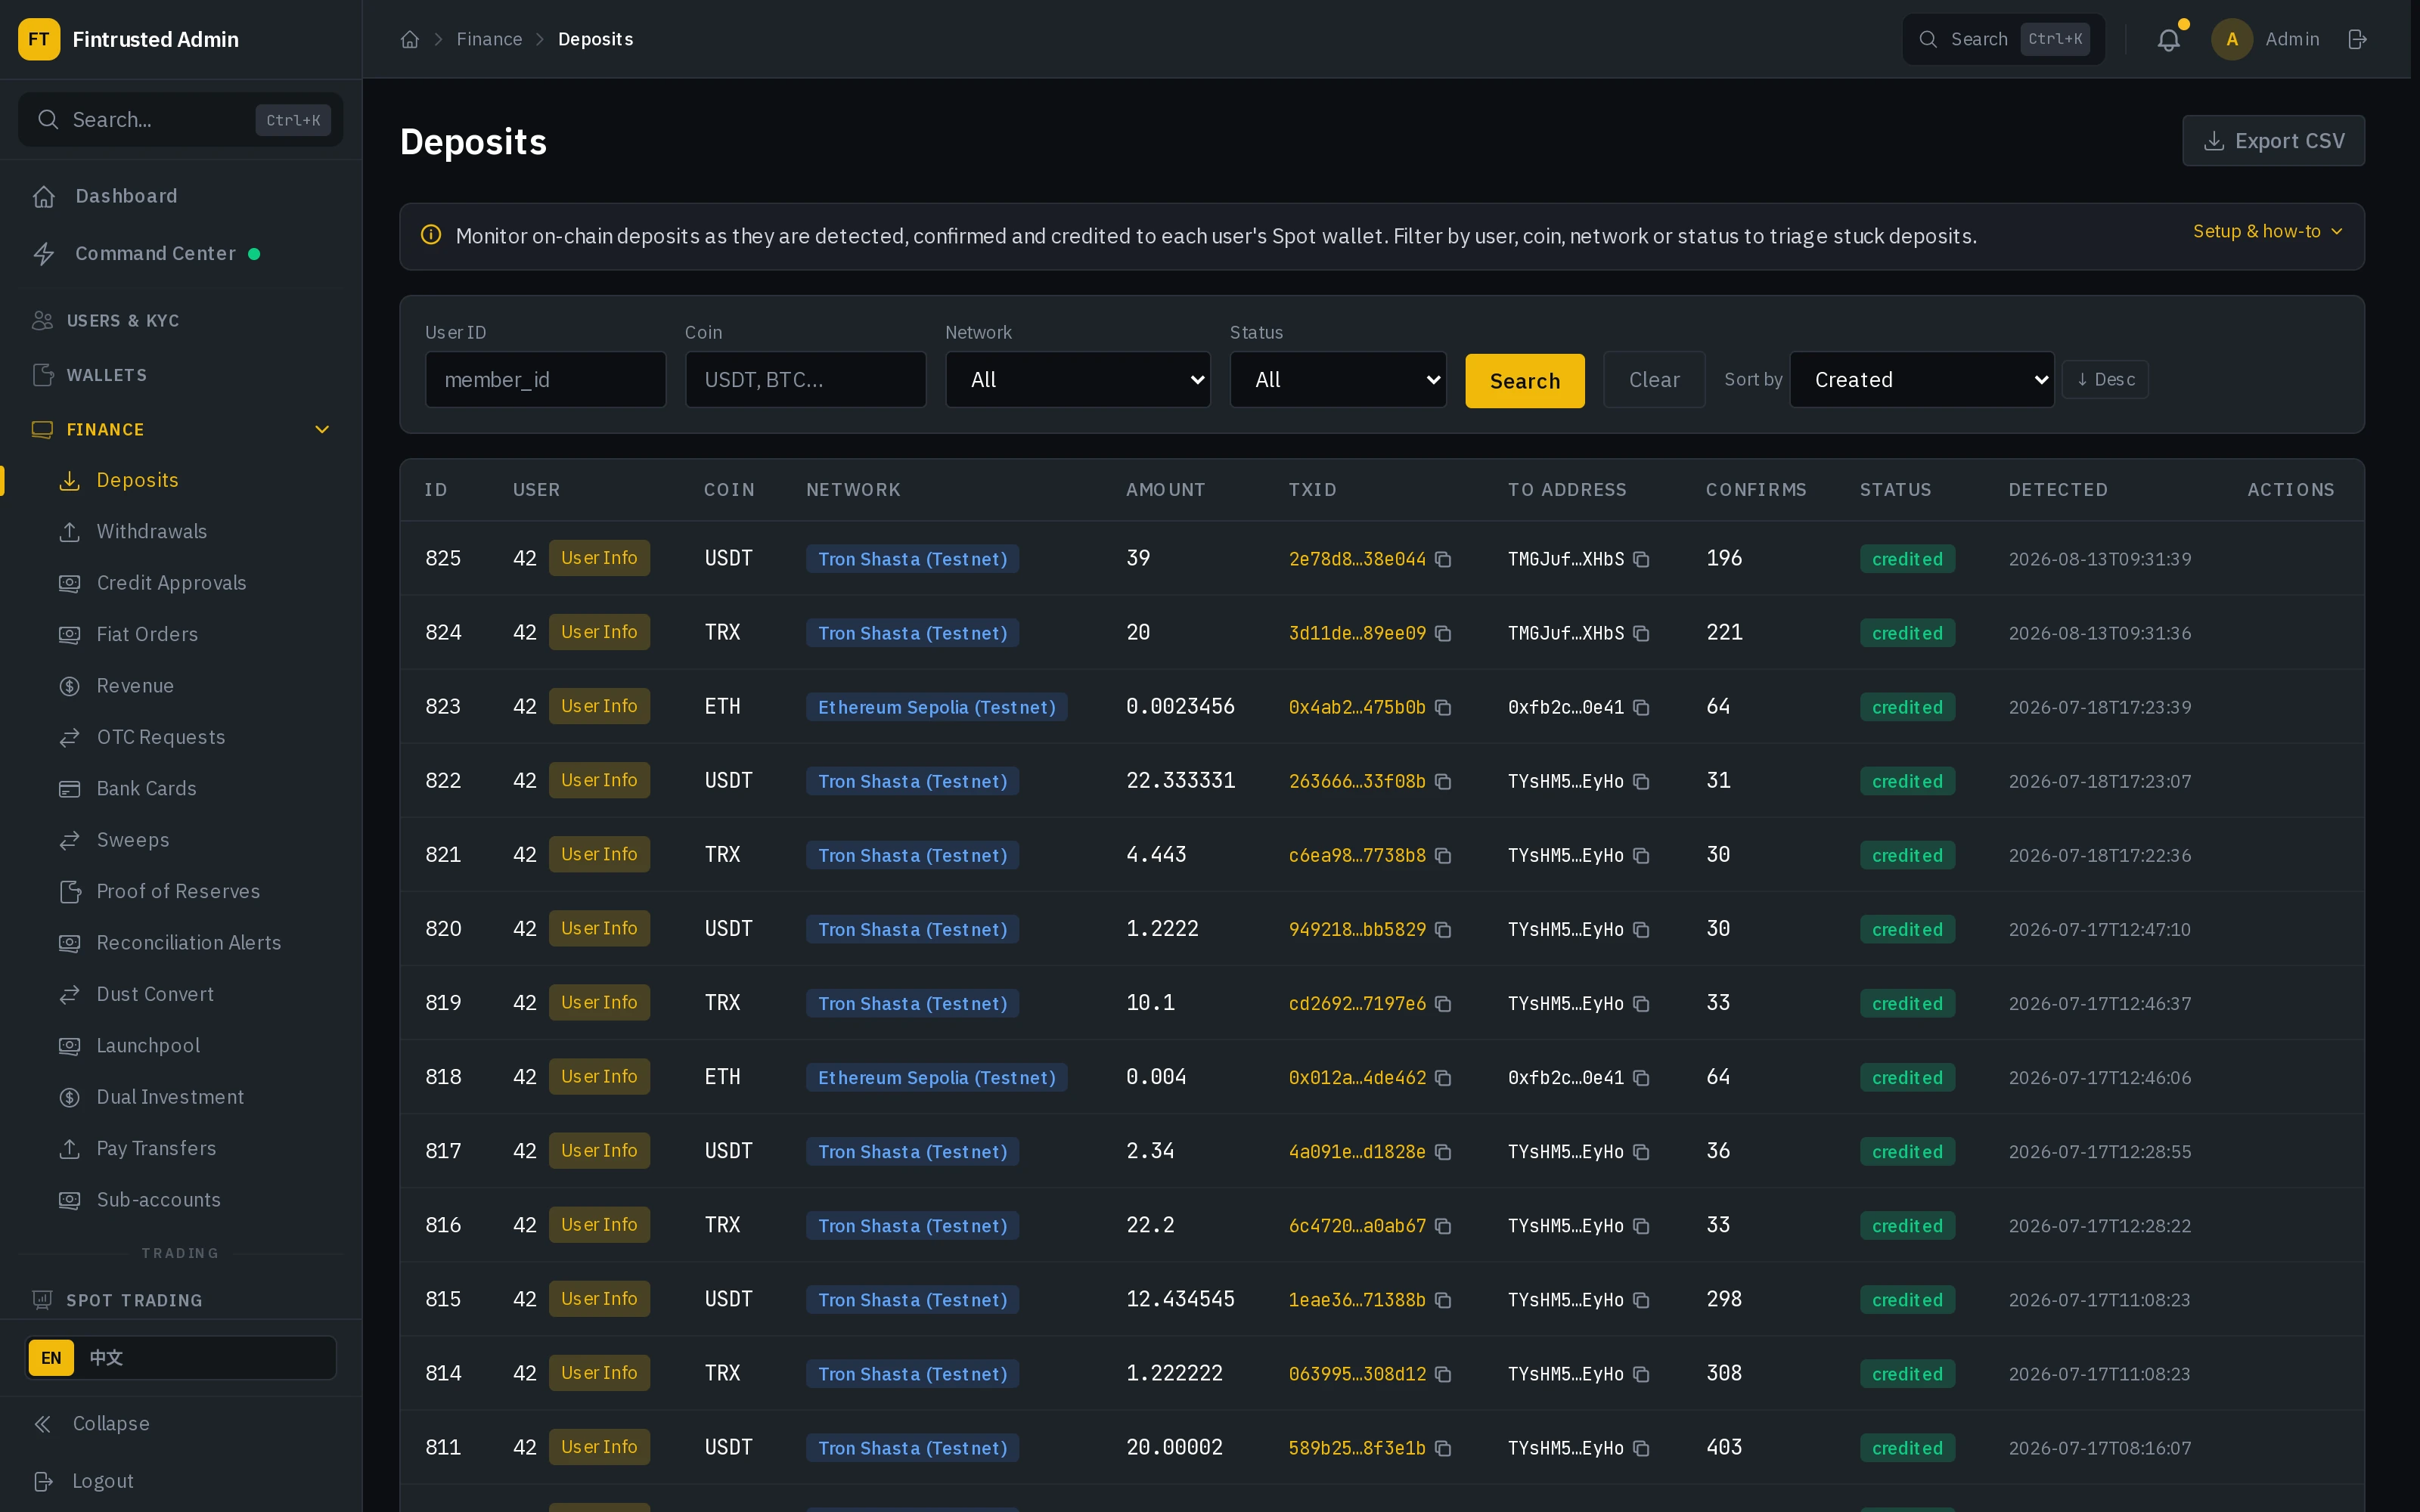Expand the Wallets section
This screenshot has height=1512, width=2420.
[x=181, y=375]
